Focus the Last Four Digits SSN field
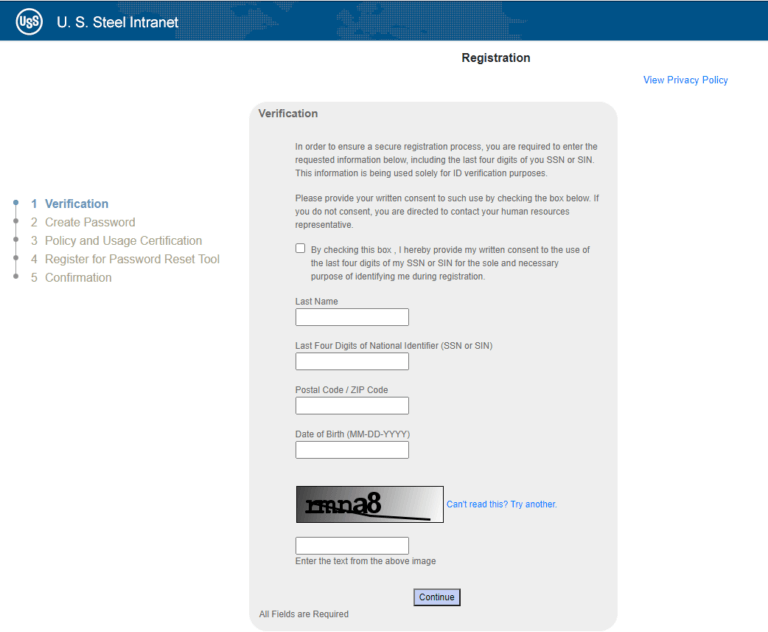Image resolution: width=768 pixels, height=632 pixels. point(352,361)
